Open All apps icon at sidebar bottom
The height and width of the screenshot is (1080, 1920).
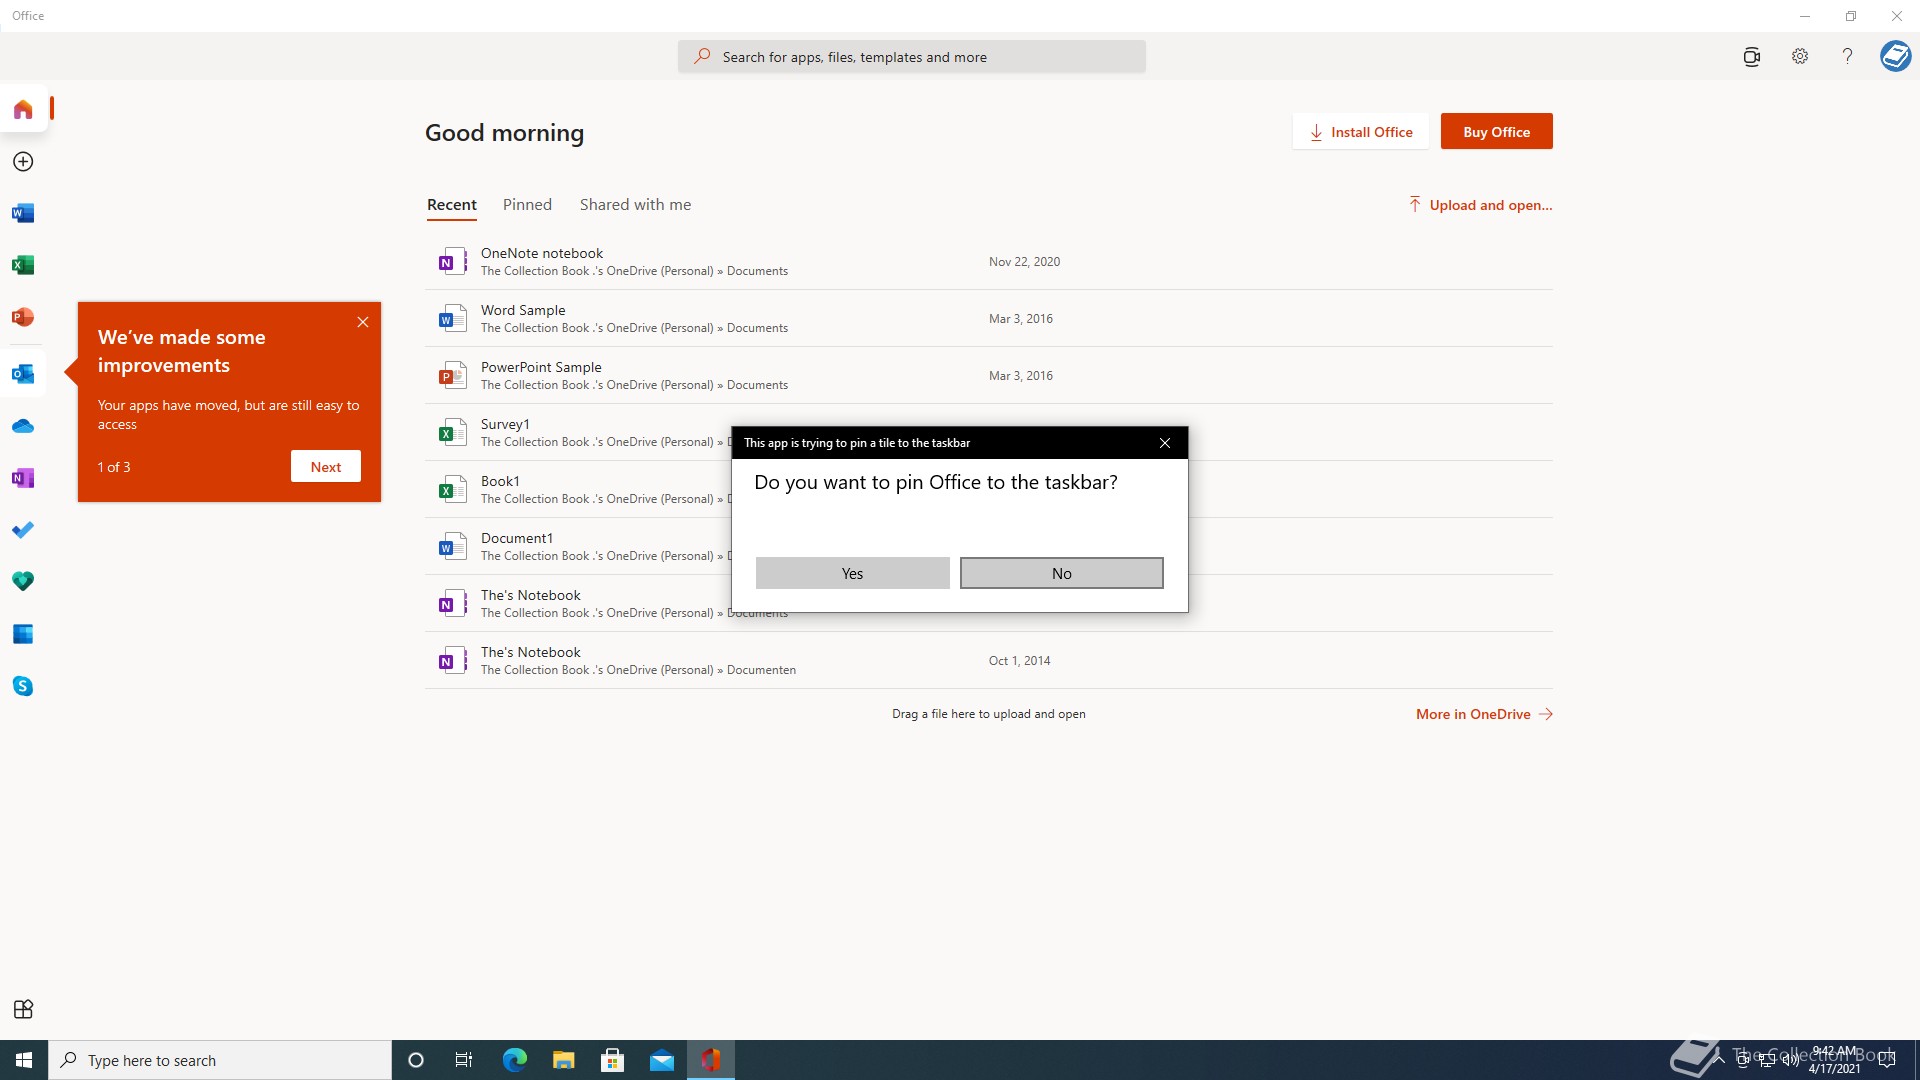click(x=23, y=1009)
